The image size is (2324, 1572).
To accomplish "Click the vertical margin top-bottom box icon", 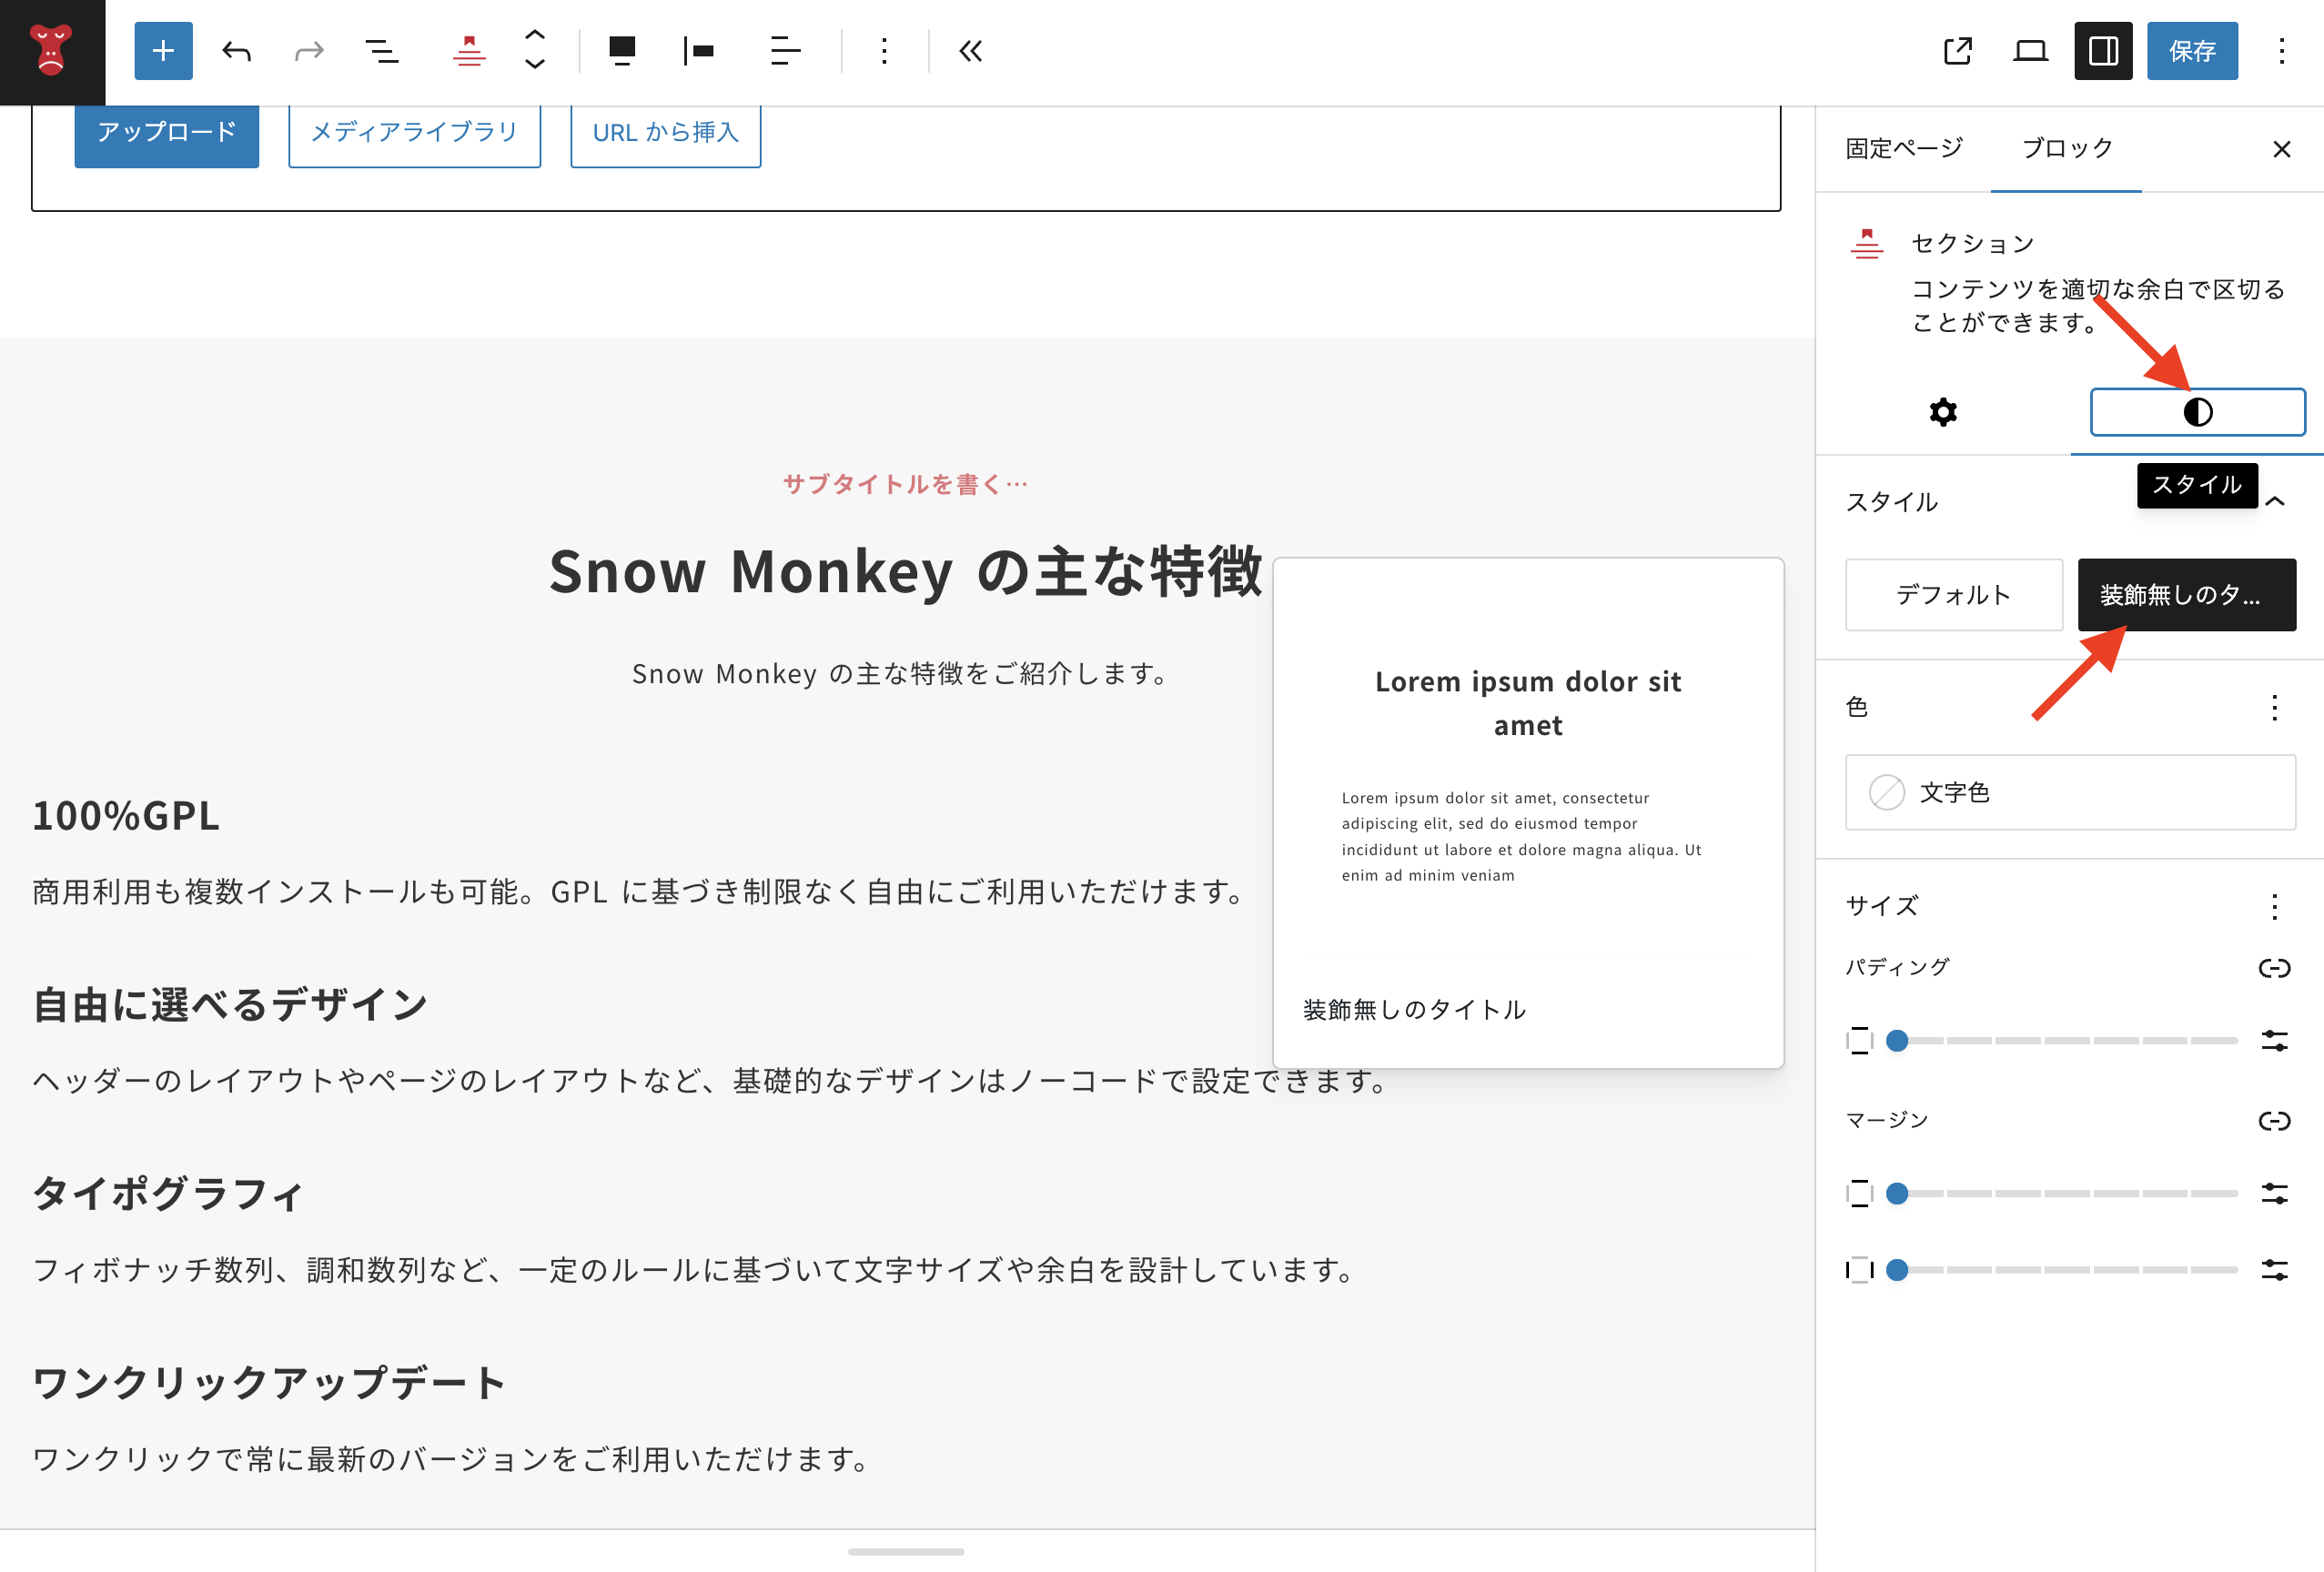I will [1859, 1193].
